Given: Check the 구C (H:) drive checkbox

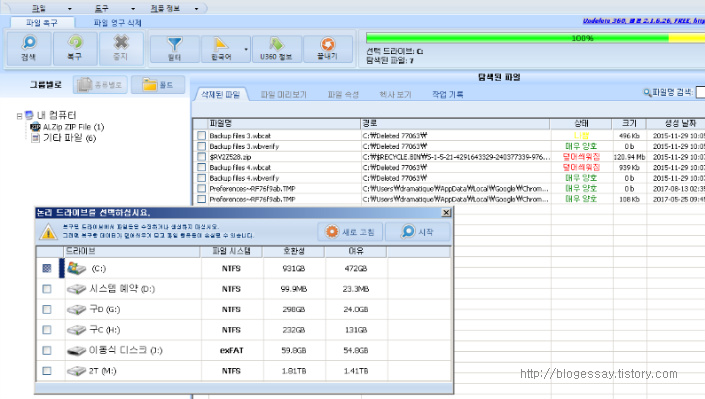Looking at the screenshot, I should point(47,330).
